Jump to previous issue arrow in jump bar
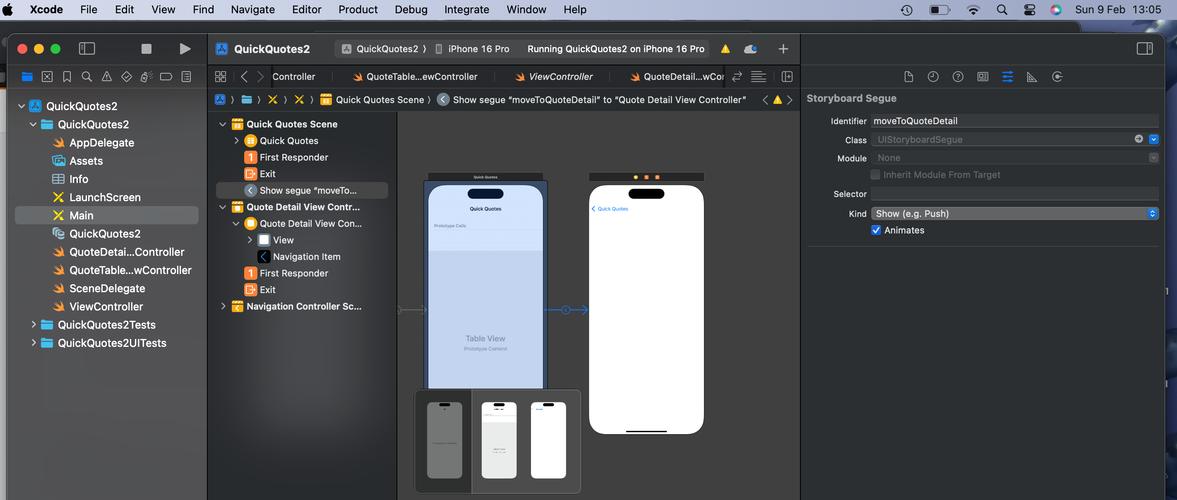 [x=765, y=100]
